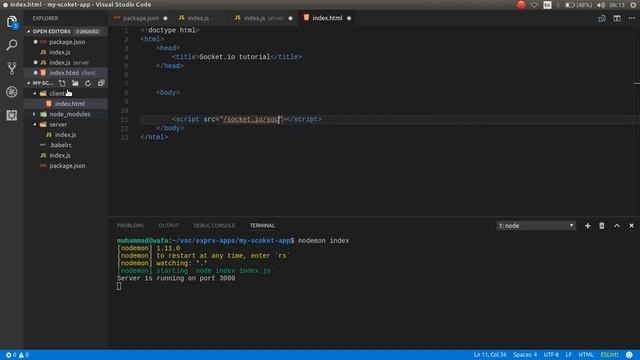Click New Folder icon in project header
Image resolution: width=640 pixels, height=360 pixels.
tap(75, 83)
